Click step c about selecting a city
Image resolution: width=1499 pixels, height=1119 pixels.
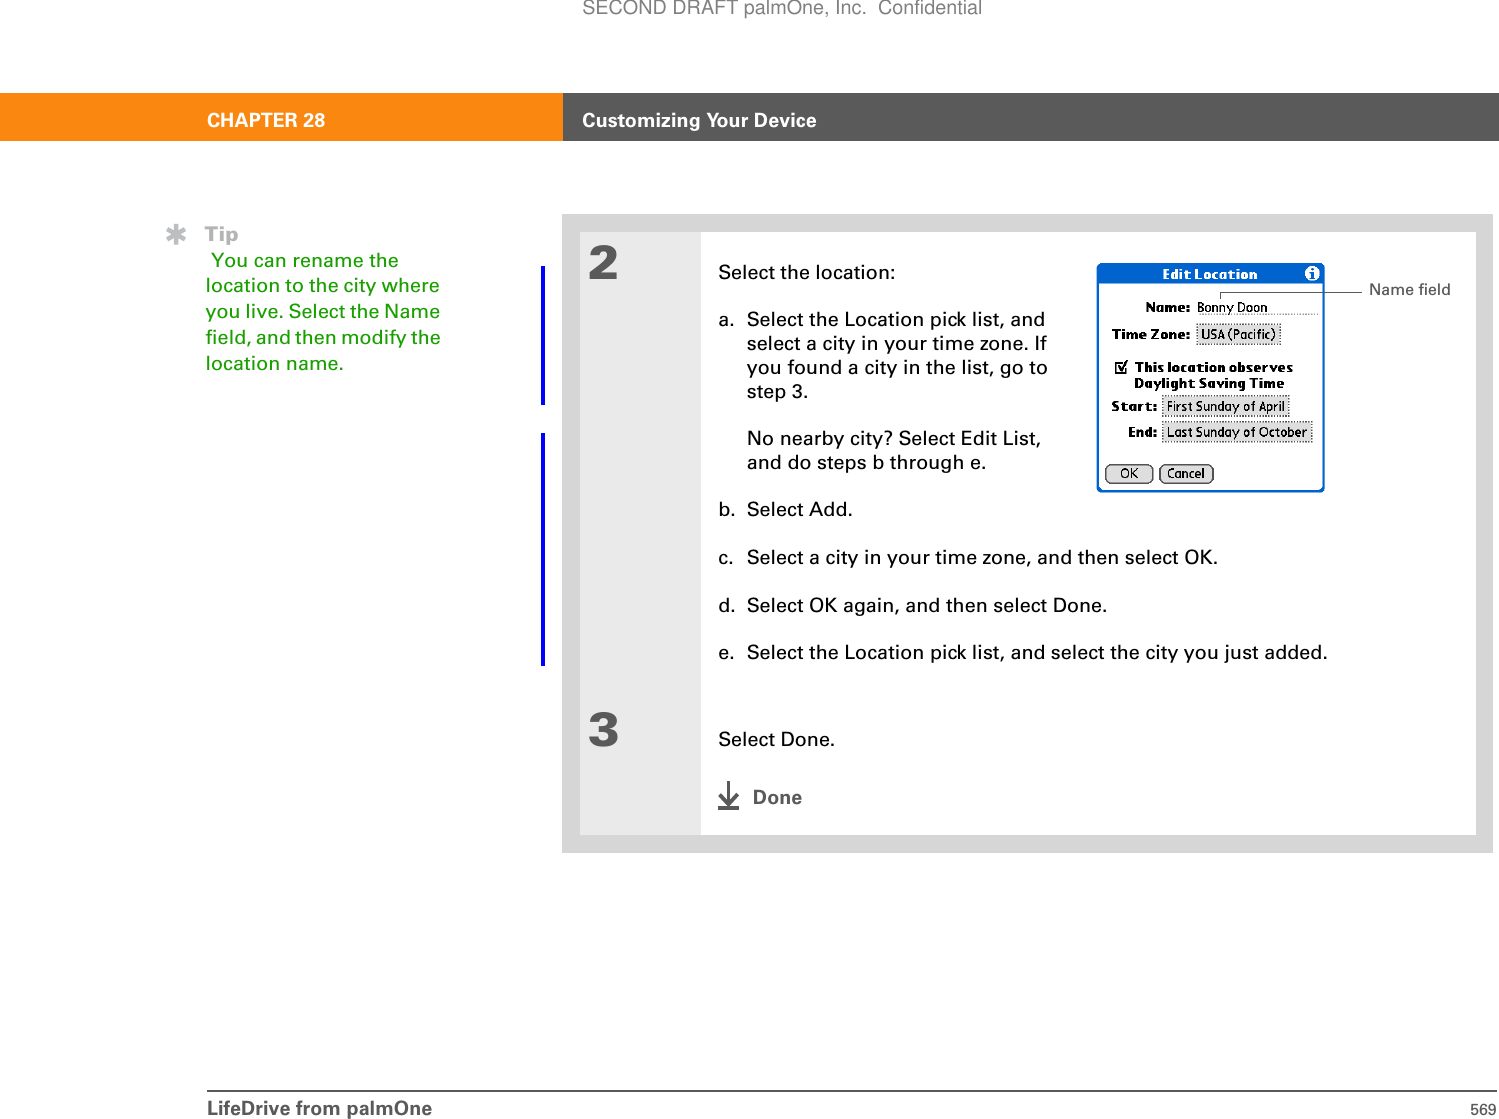coord(968,558)
